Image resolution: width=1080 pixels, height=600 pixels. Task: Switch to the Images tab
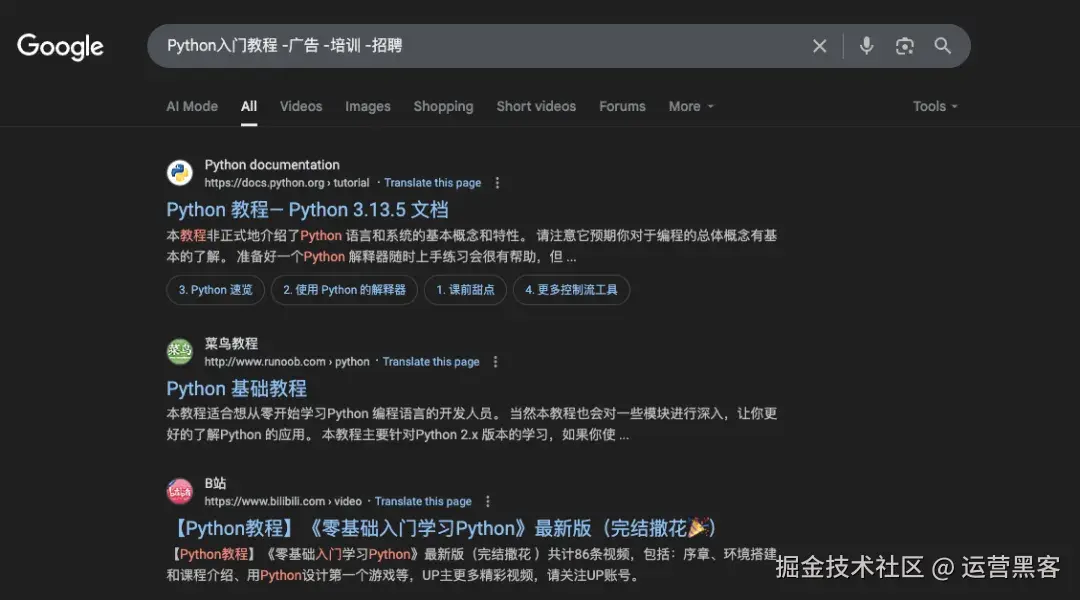point(367,106)
